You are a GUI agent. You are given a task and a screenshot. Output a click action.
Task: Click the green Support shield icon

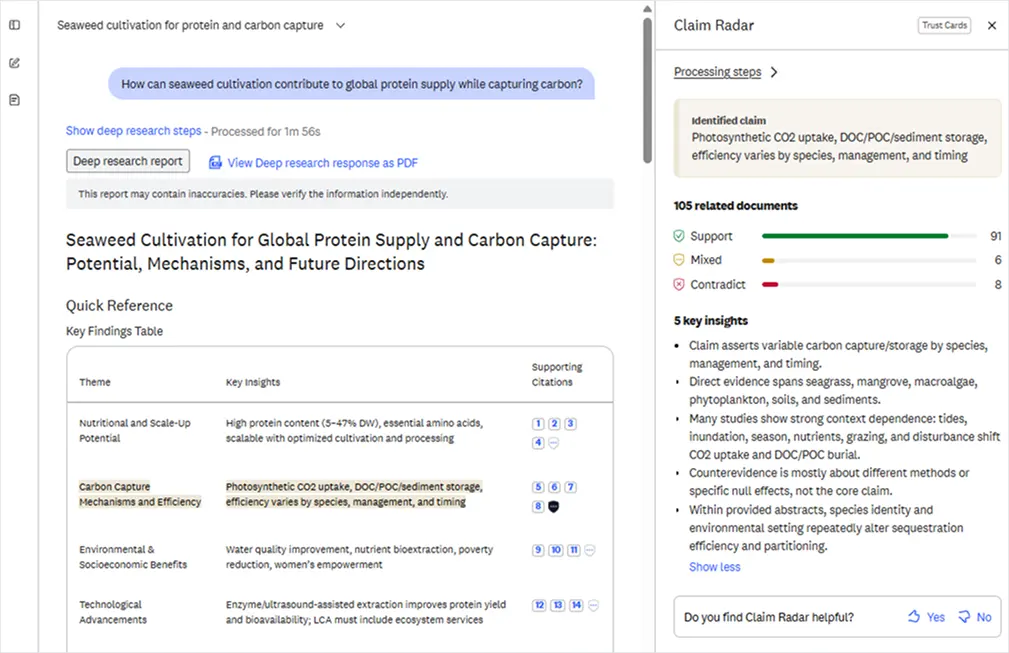[679, 236]
